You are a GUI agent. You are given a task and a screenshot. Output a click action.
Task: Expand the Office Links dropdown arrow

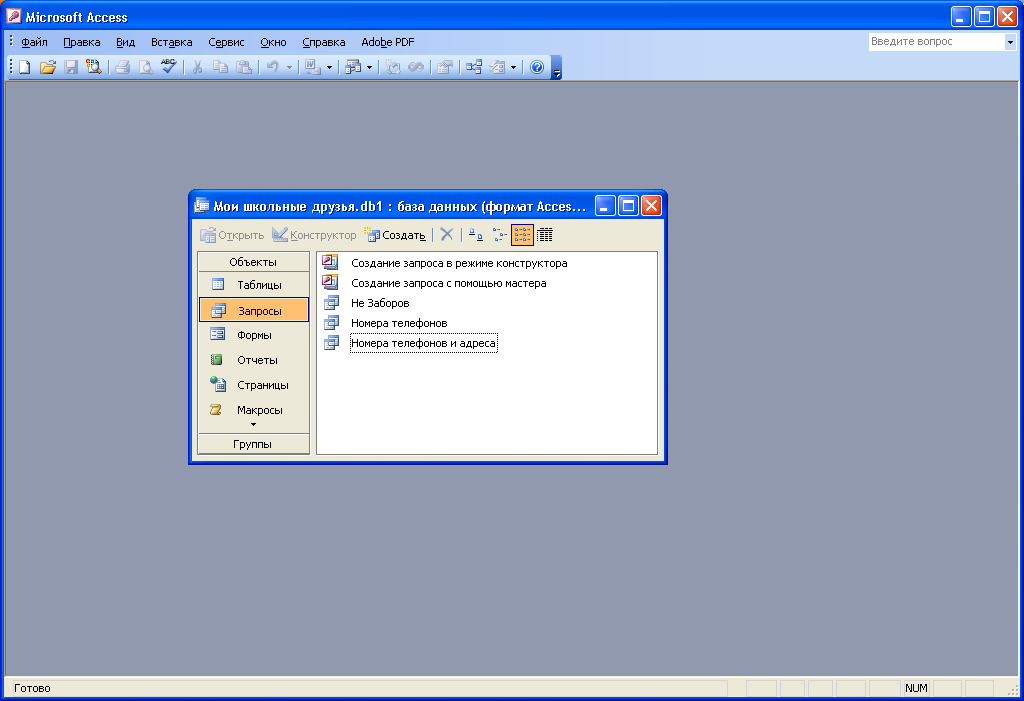(x=329, y=67)
